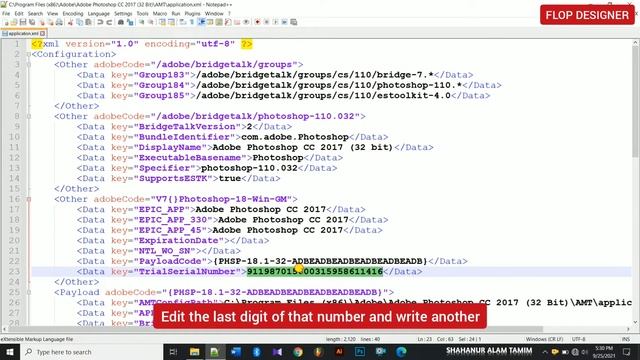Click the line number 23 margin
640x360 pixels.
[x=14, y=271]
